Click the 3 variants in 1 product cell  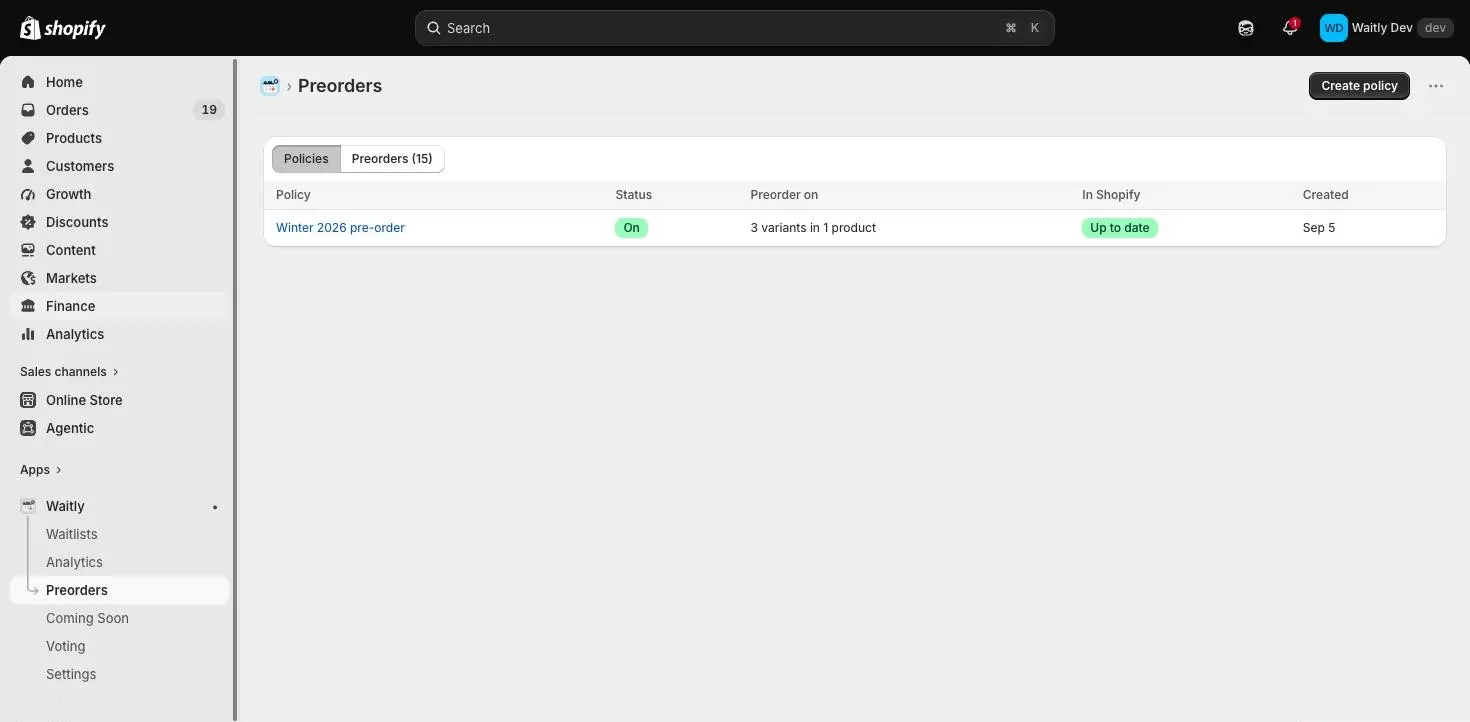(813, 228)
